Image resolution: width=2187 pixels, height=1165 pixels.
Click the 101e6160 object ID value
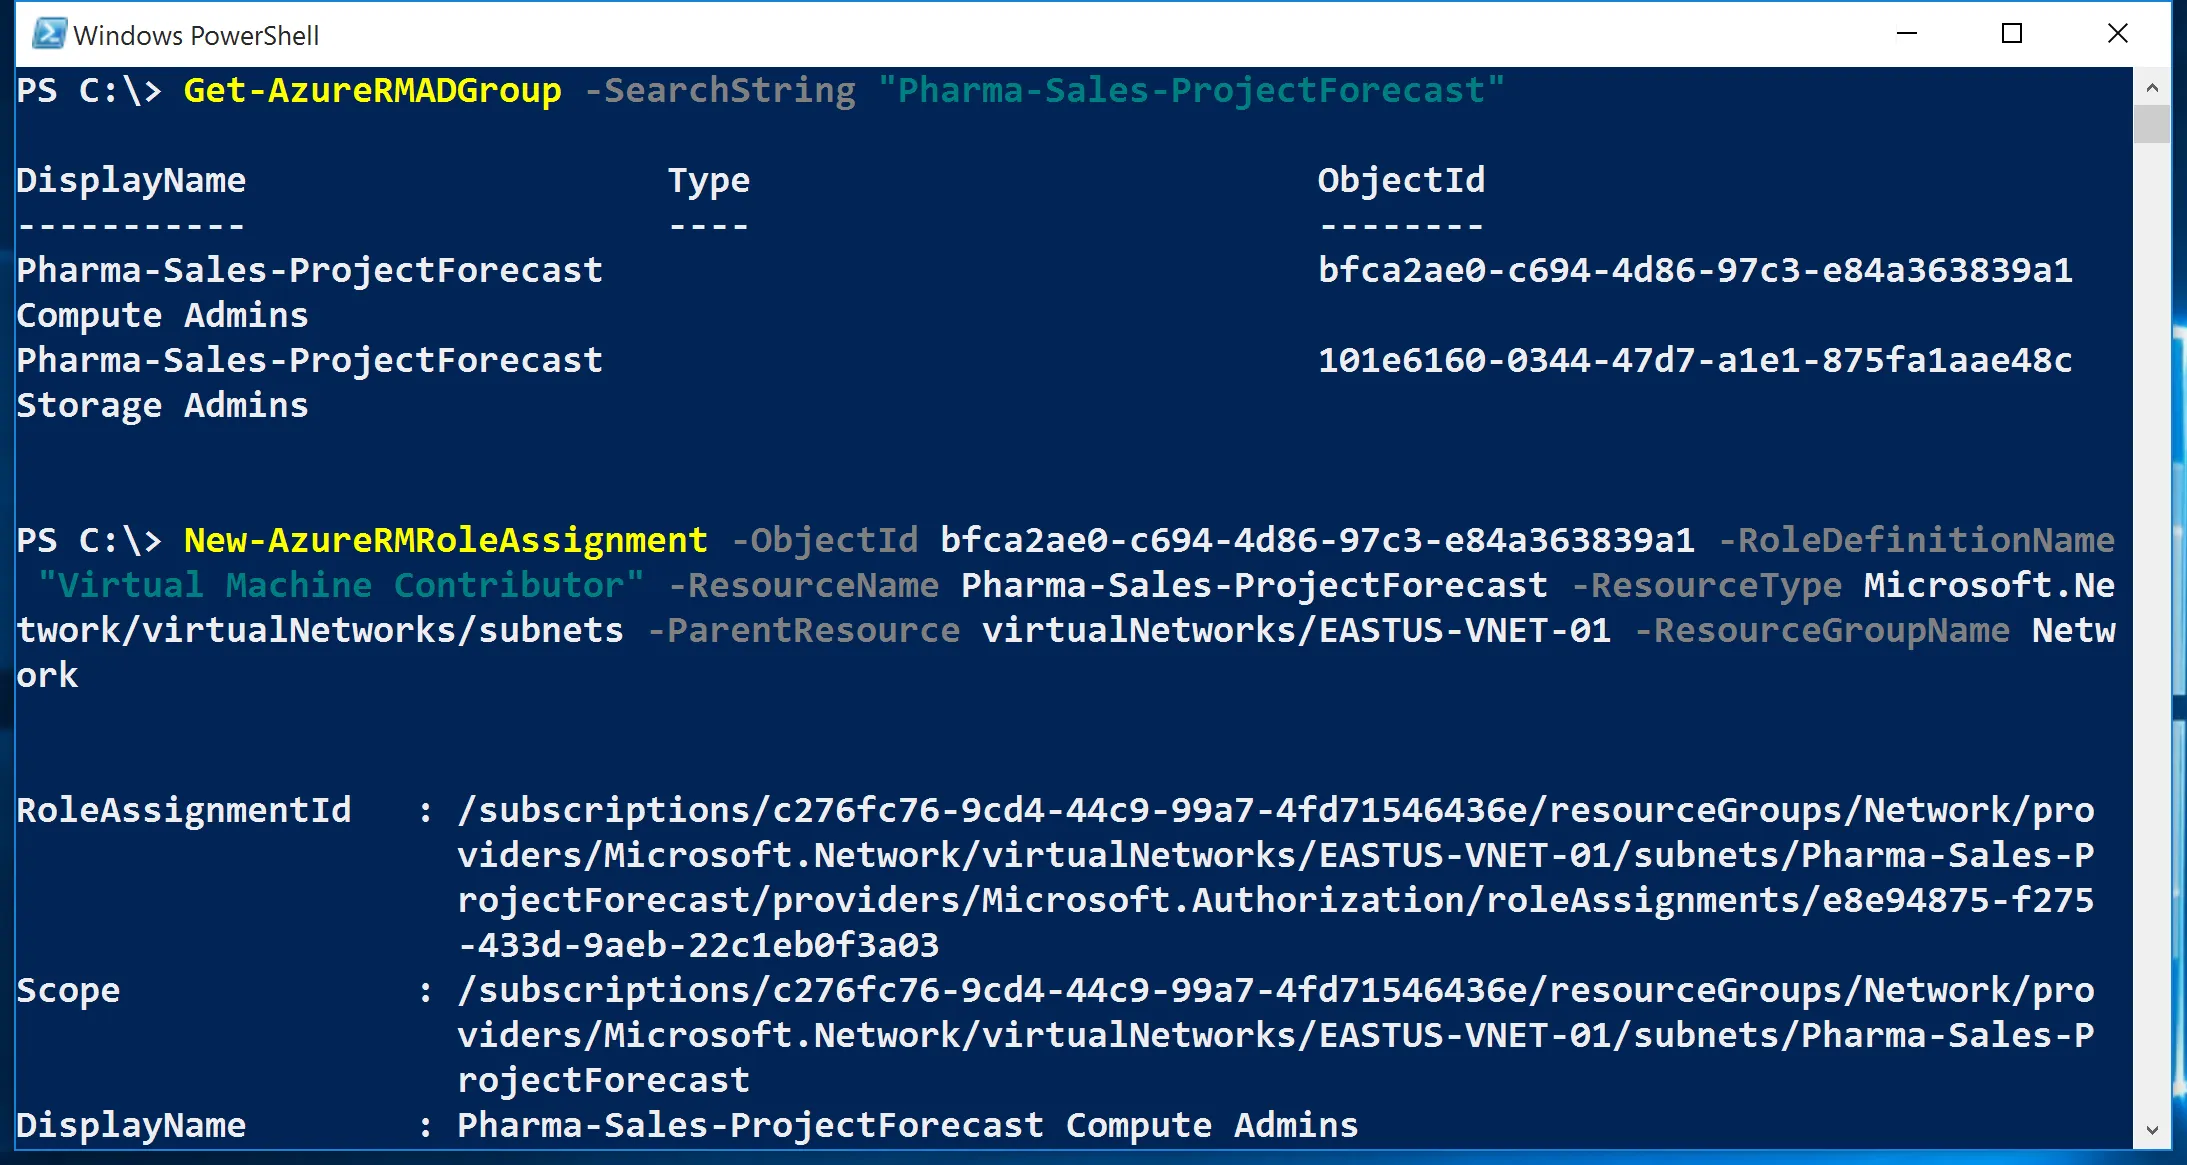point(1694,360)
